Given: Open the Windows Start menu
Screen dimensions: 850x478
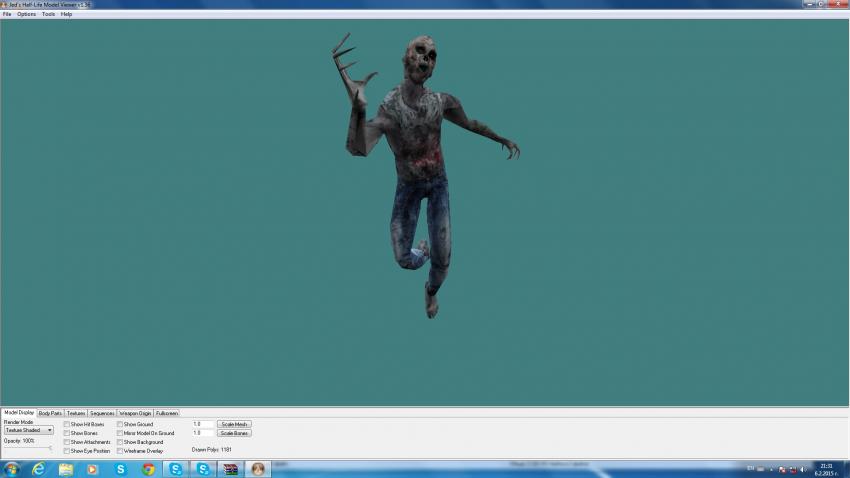Looking at the screenshot, I should [11, 469].
